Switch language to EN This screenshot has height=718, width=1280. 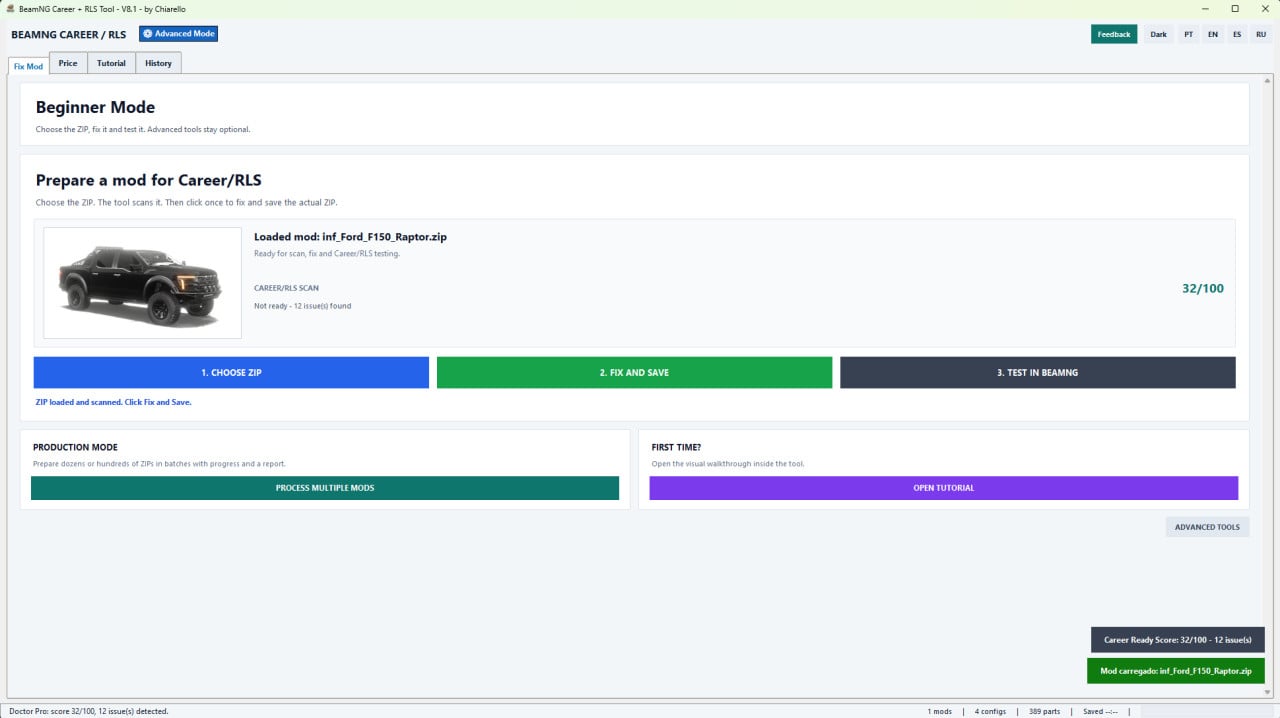(1212, 34)
